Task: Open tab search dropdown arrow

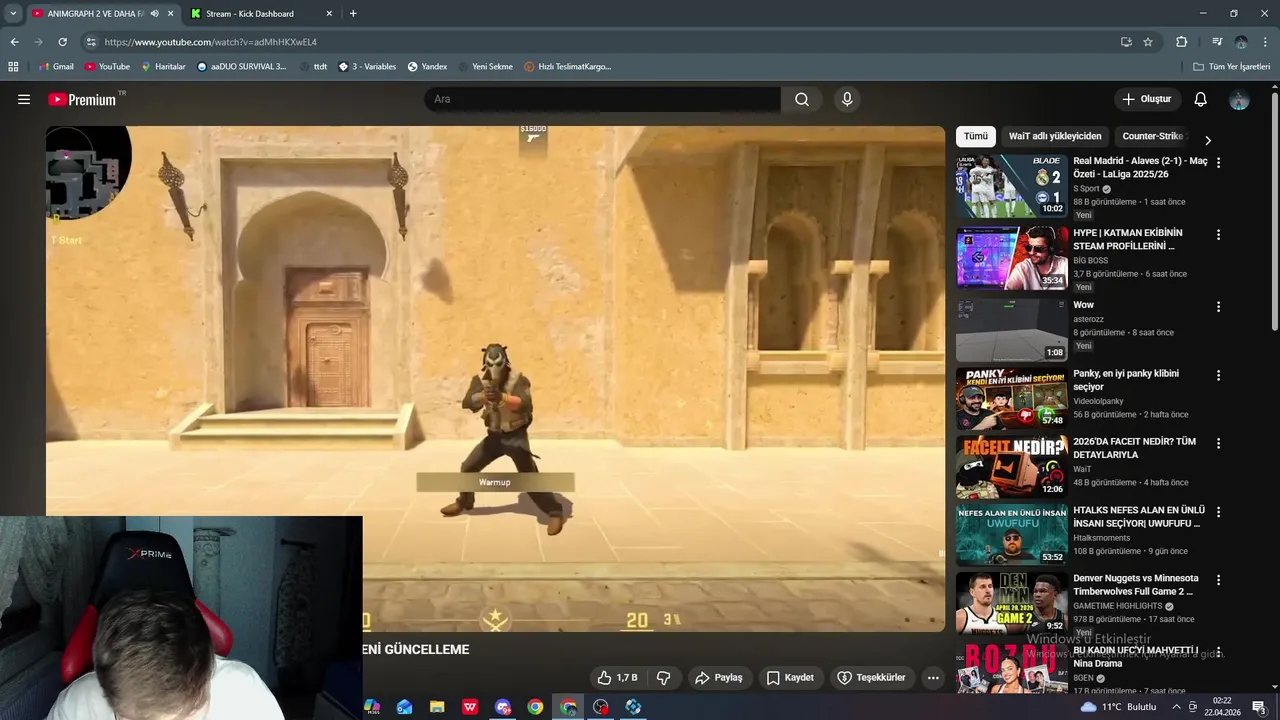Action: pyautogui.click(x=13, y=14)
